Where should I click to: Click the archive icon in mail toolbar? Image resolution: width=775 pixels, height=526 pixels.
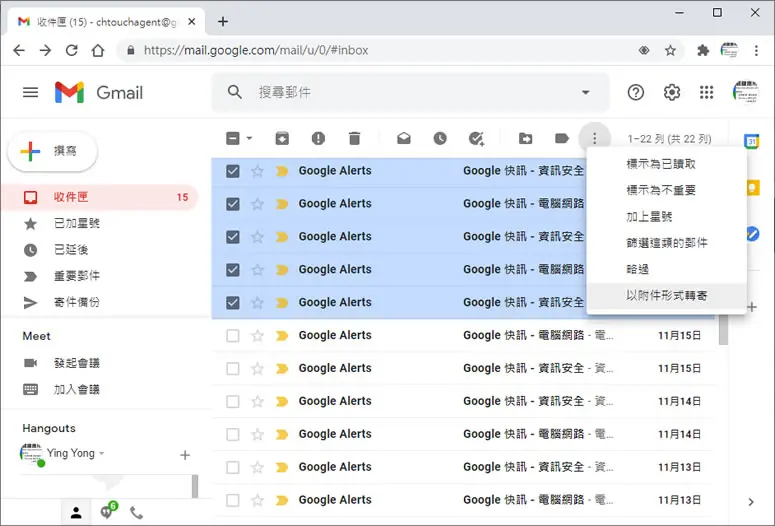[x=282, y=138]
